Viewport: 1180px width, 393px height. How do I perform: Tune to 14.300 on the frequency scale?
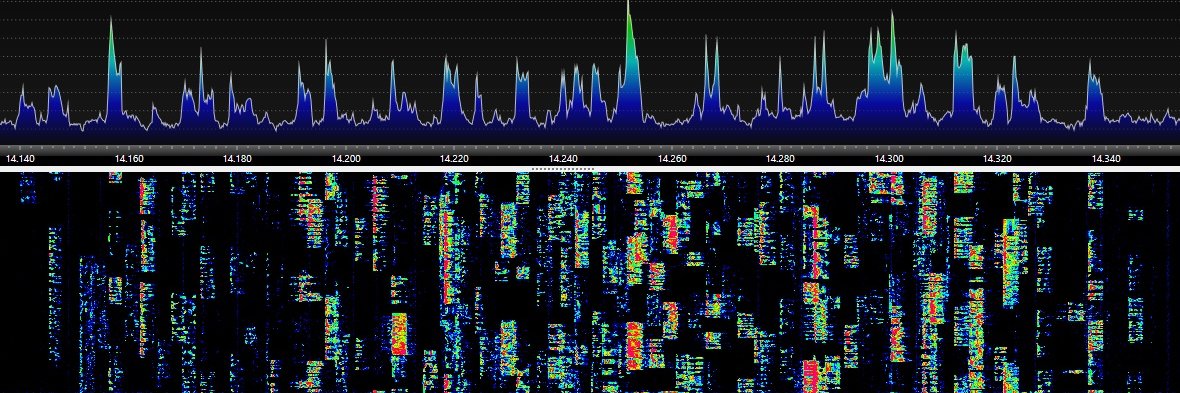point(890,159)
